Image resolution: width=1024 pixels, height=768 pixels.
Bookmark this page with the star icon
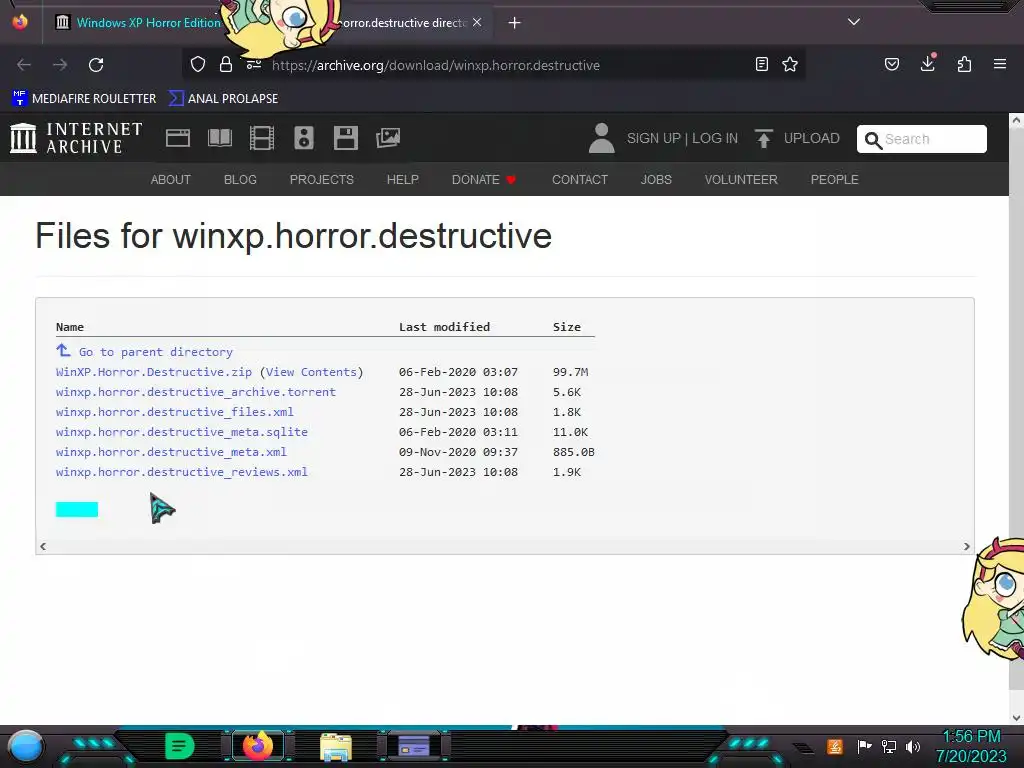[x=790, y=64]
